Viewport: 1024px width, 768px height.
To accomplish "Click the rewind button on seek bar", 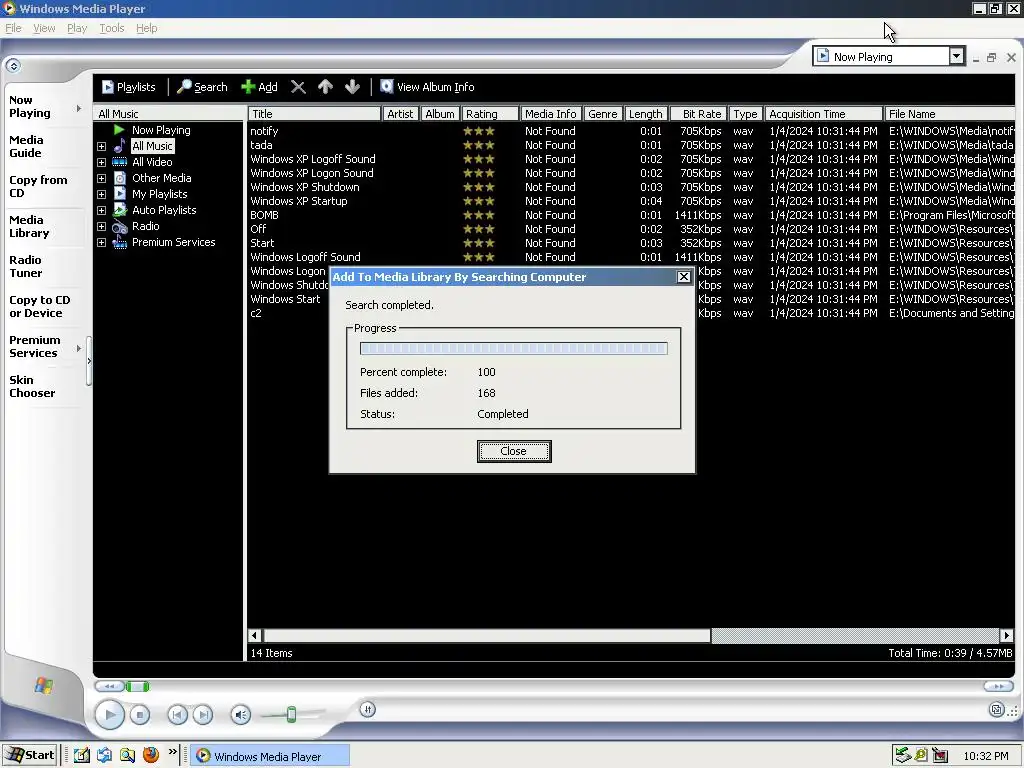I will tap(109, 686).
